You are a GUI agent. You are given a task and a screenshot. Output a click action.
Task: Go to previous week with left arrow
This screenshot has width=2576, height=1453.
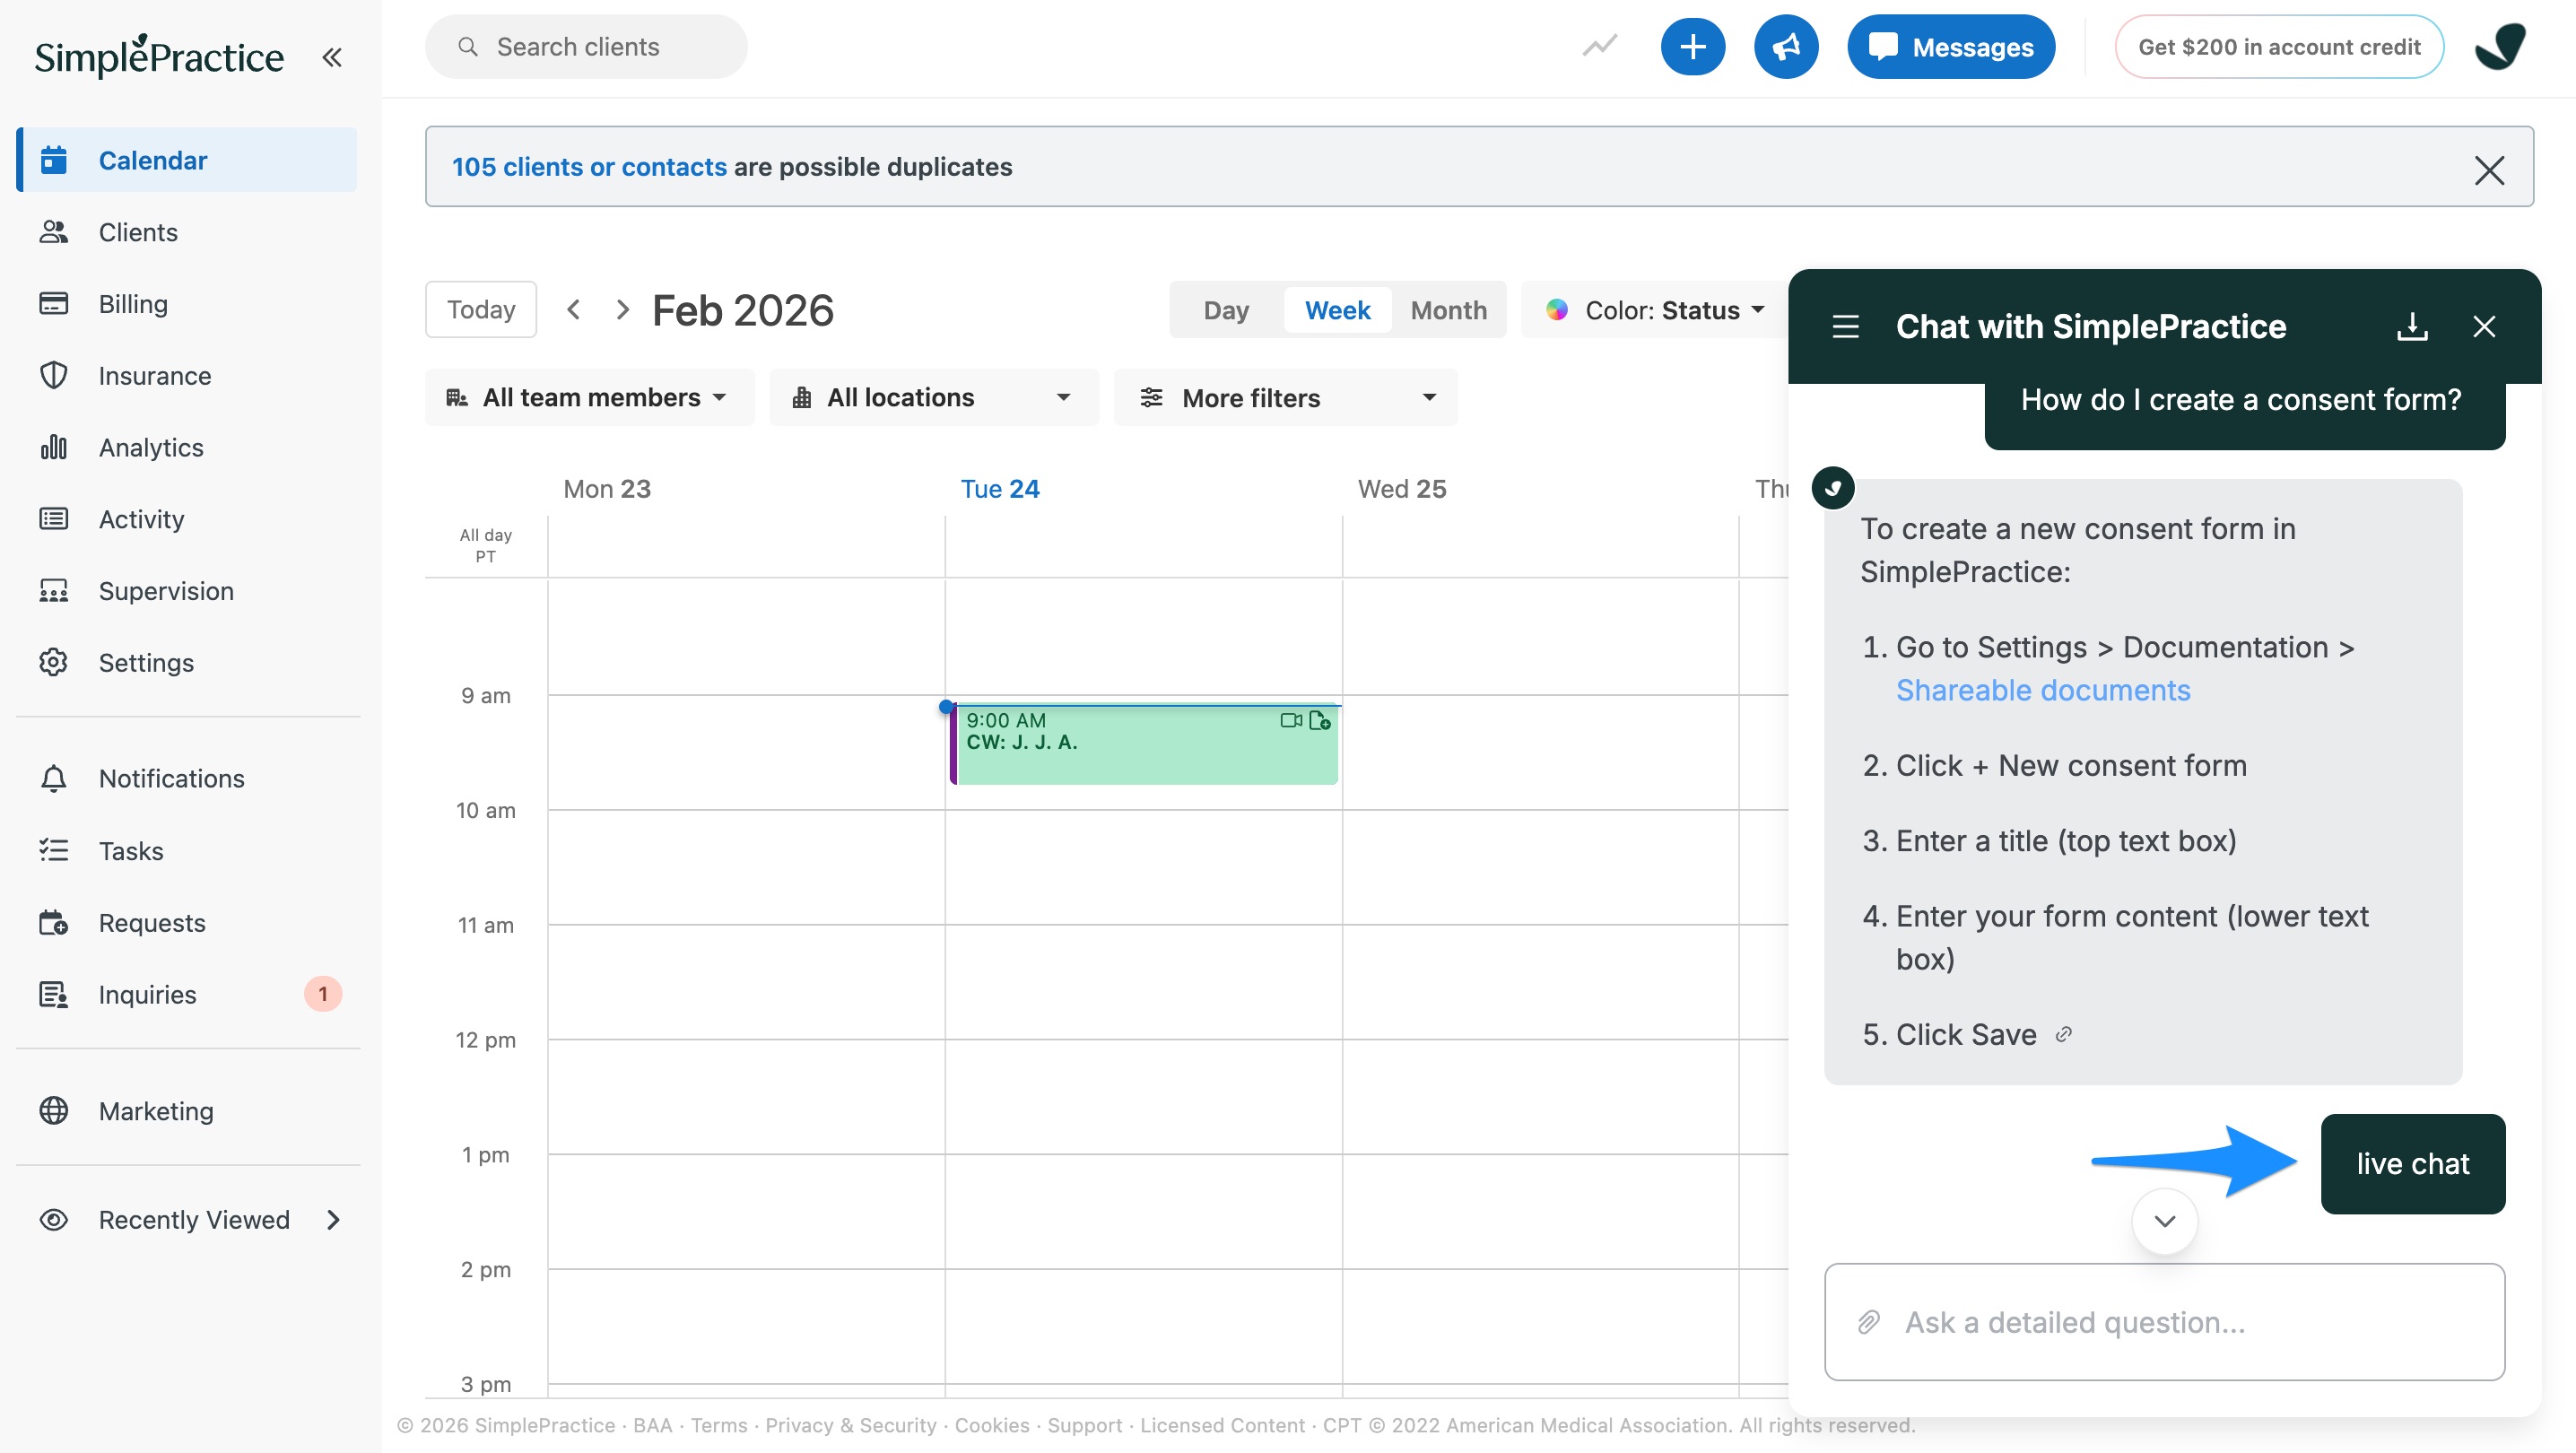pos(573,310)
